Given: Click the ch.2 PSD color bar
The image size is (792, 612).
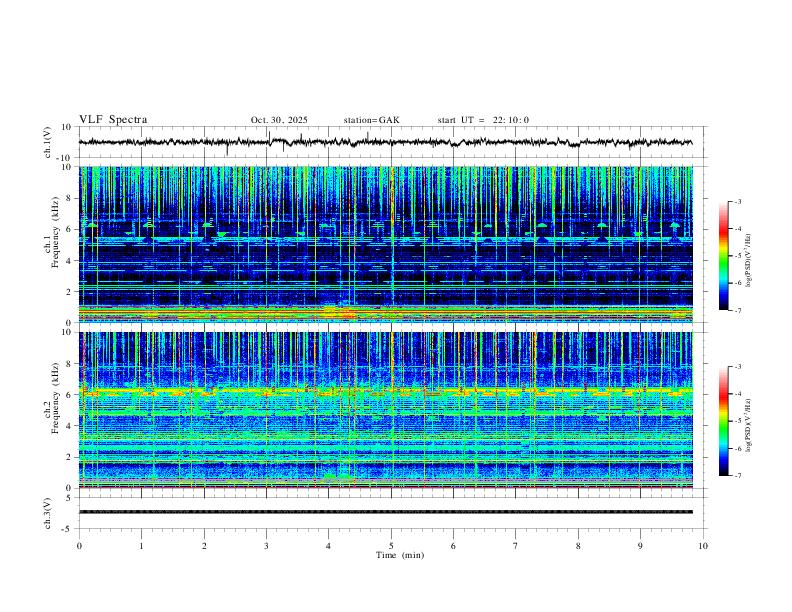Looking at the screenshot, I should pyautogui.click(x=723, y=421).
